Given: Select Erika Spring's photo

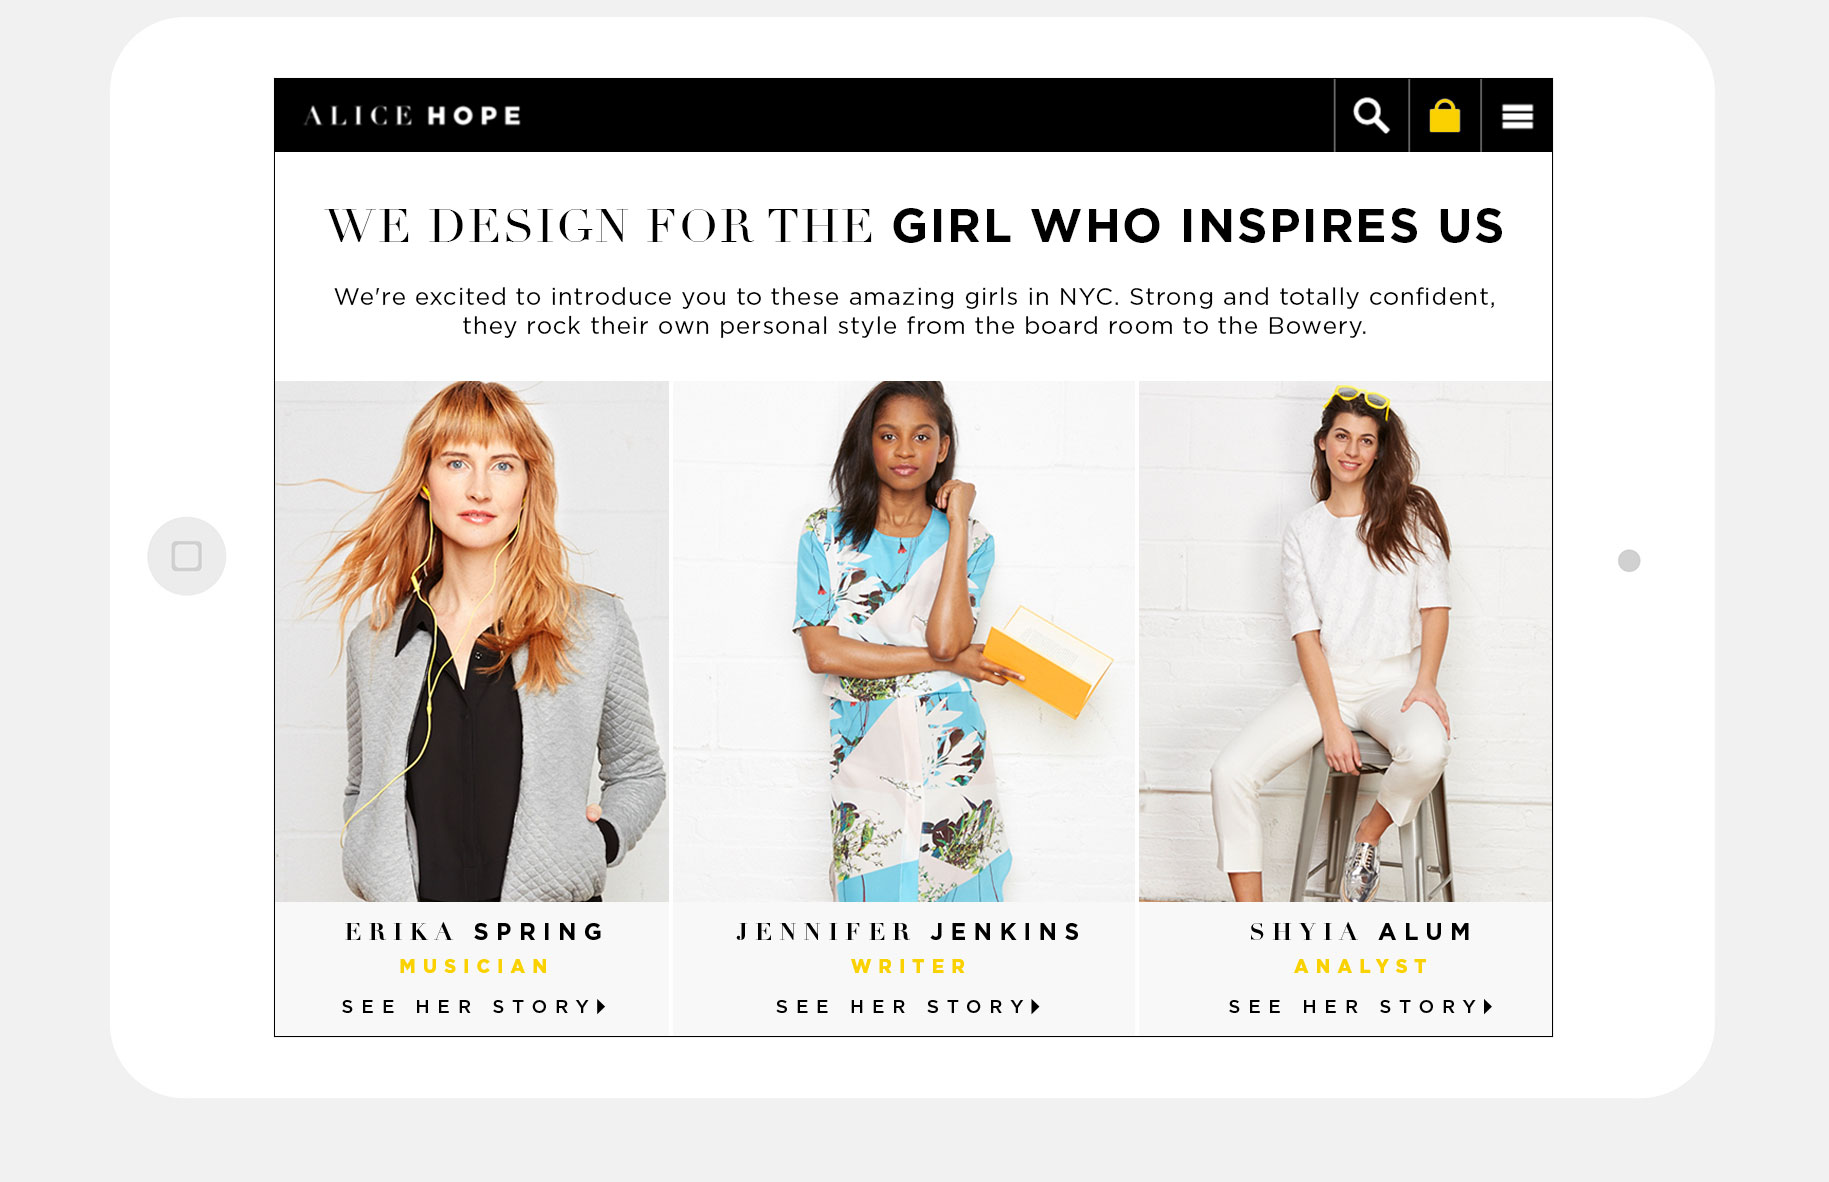Looking at the screenshot, I should (472, 641).
